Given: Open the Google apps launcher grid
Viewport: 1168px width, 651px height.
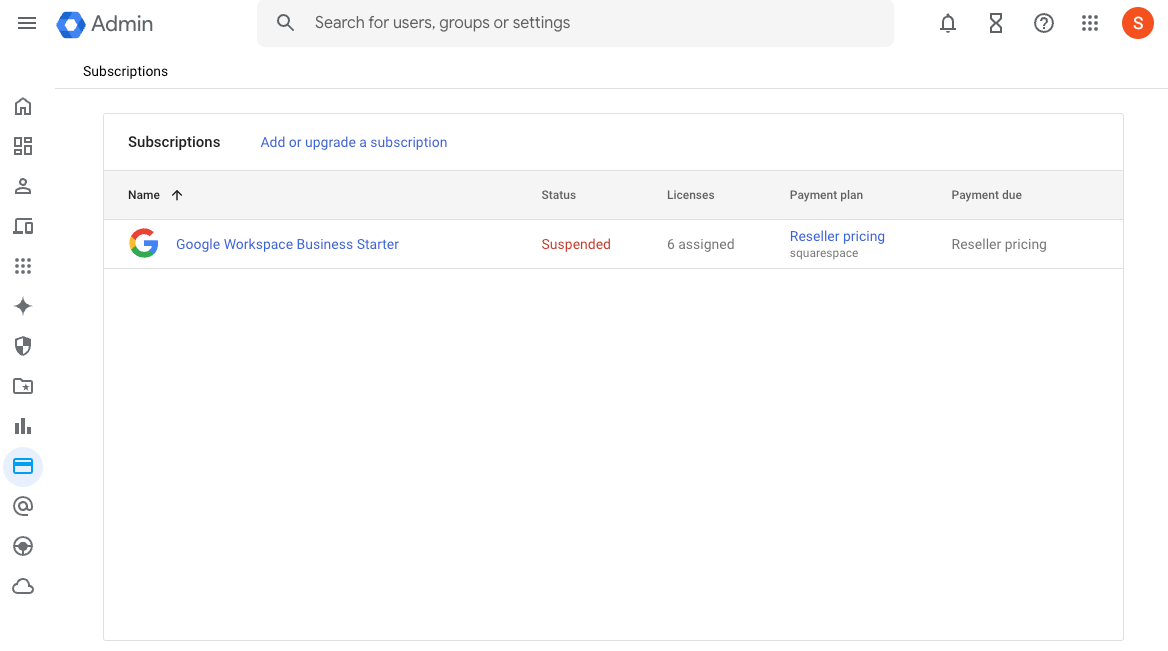Looking at the screenshot, I should tap(1090, 23).
